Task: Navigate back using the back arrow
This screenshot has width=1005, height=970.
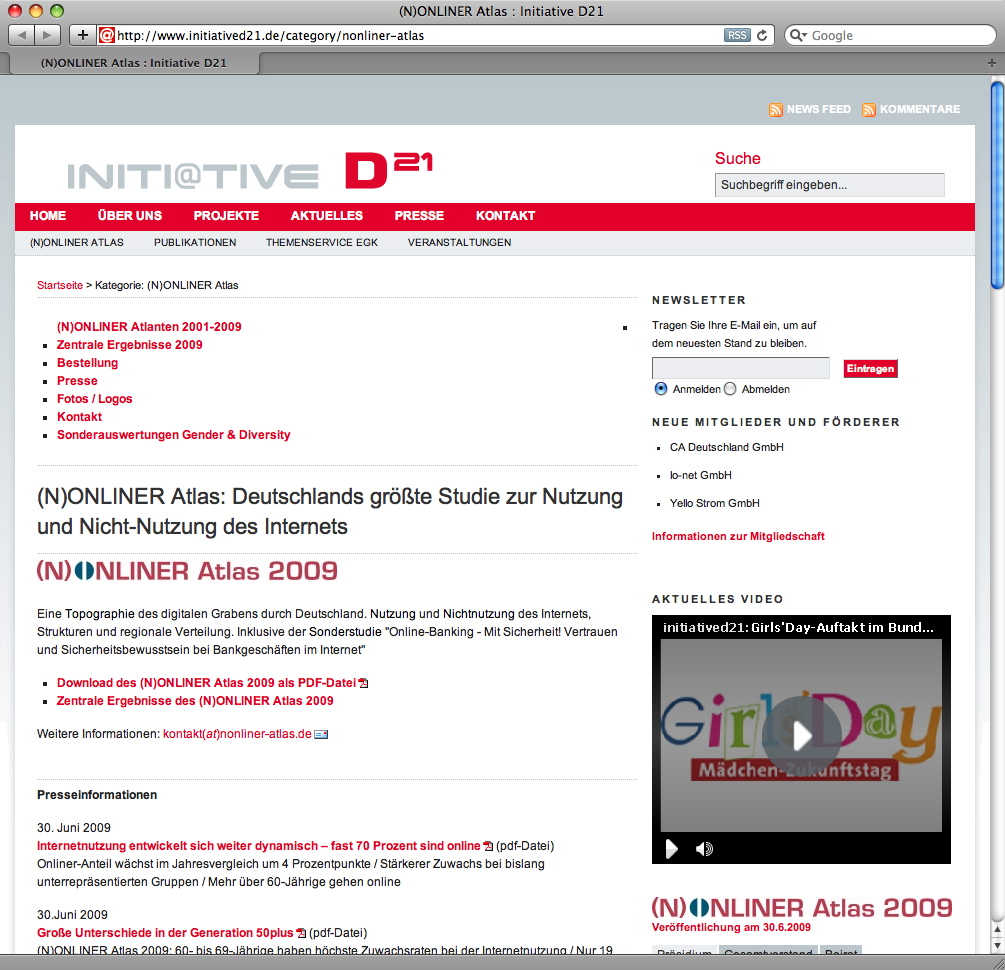Action: click(x=21, y=34)
